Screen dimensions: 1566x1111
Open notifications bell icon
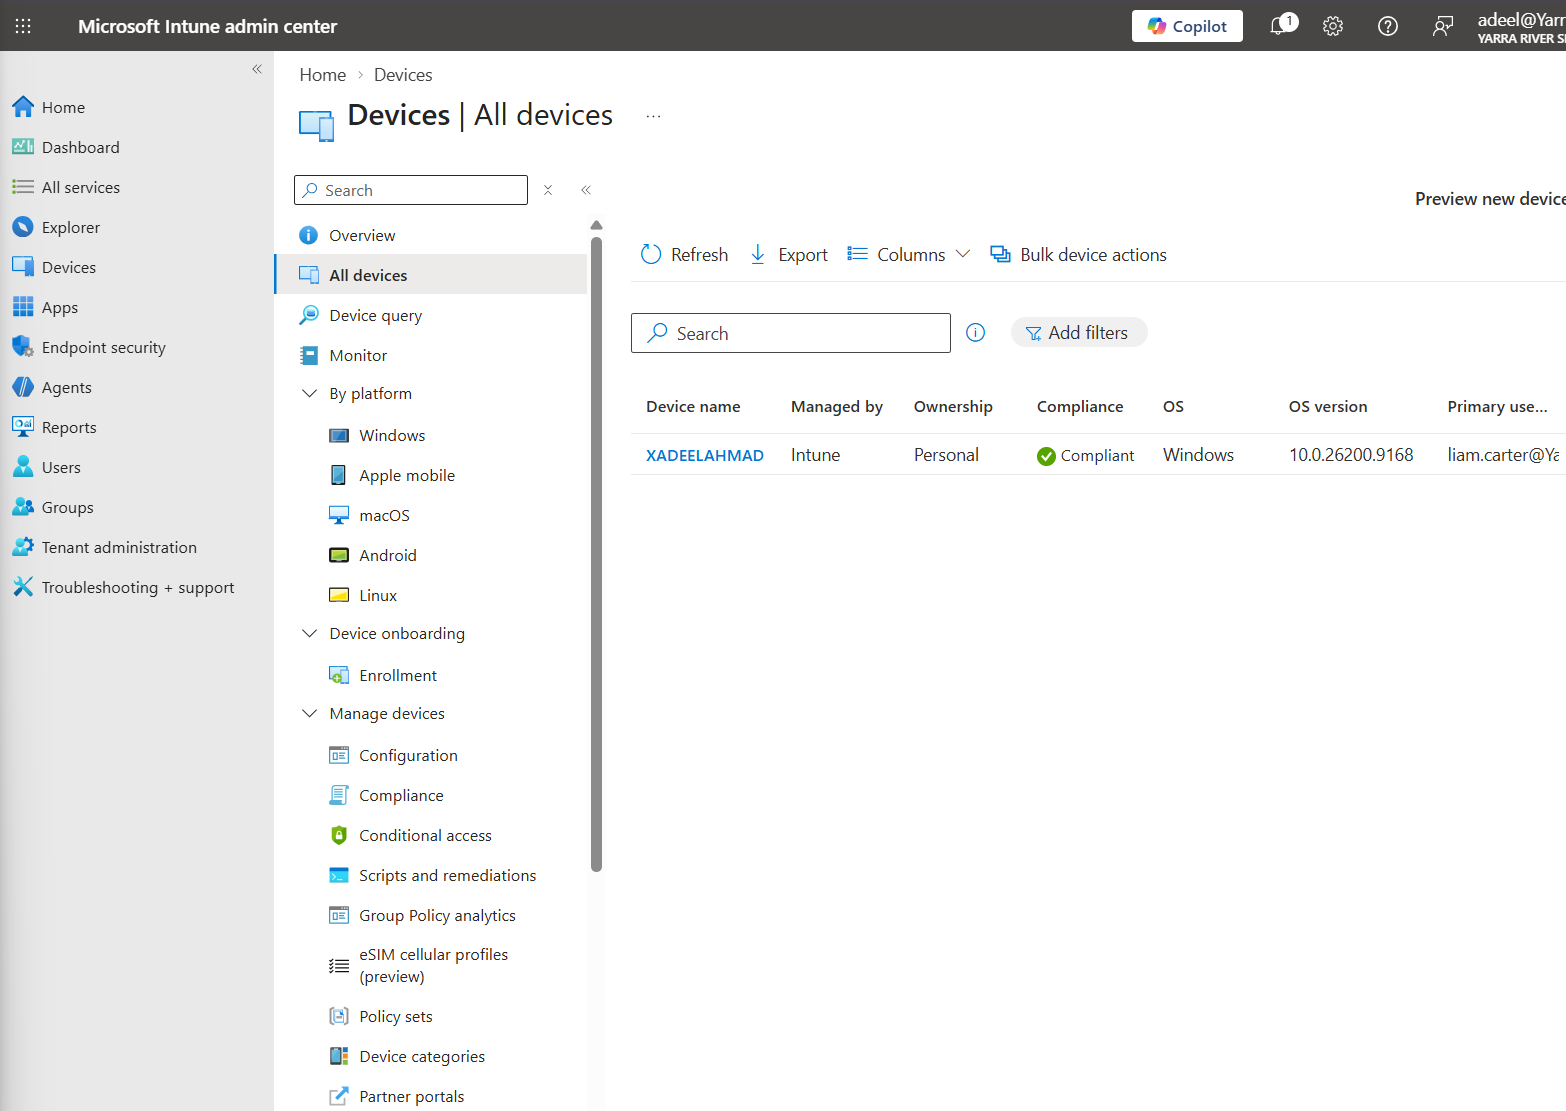pyautogui.click(x=1281, y=25)
